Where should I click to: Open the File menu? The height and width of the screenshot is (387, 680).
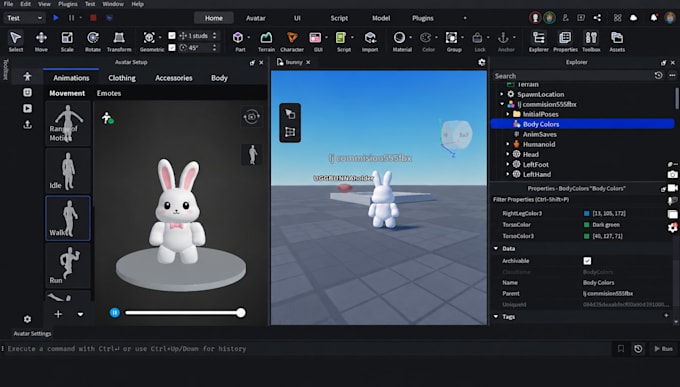(8, 4)
